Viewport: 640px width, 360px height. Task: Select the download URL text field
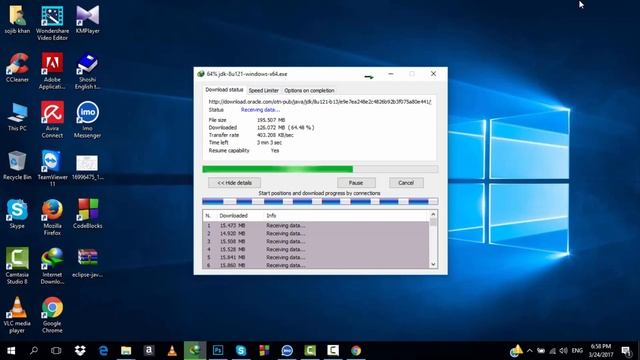click(320, 102)
